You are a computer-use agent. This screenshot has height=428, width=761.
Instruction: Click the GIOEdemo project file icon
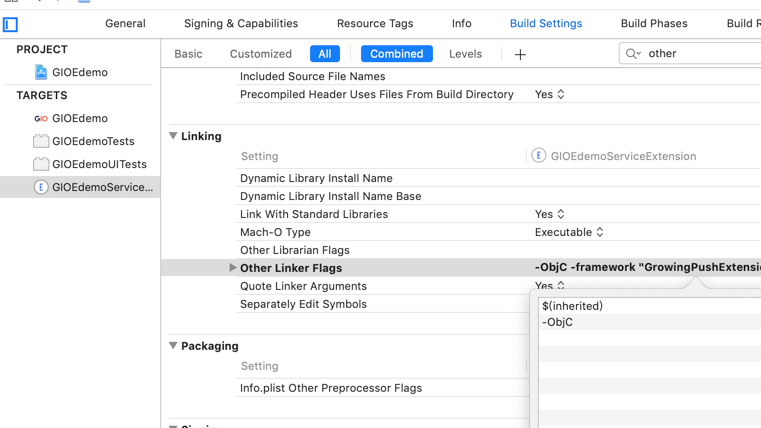tap(41, 72)
